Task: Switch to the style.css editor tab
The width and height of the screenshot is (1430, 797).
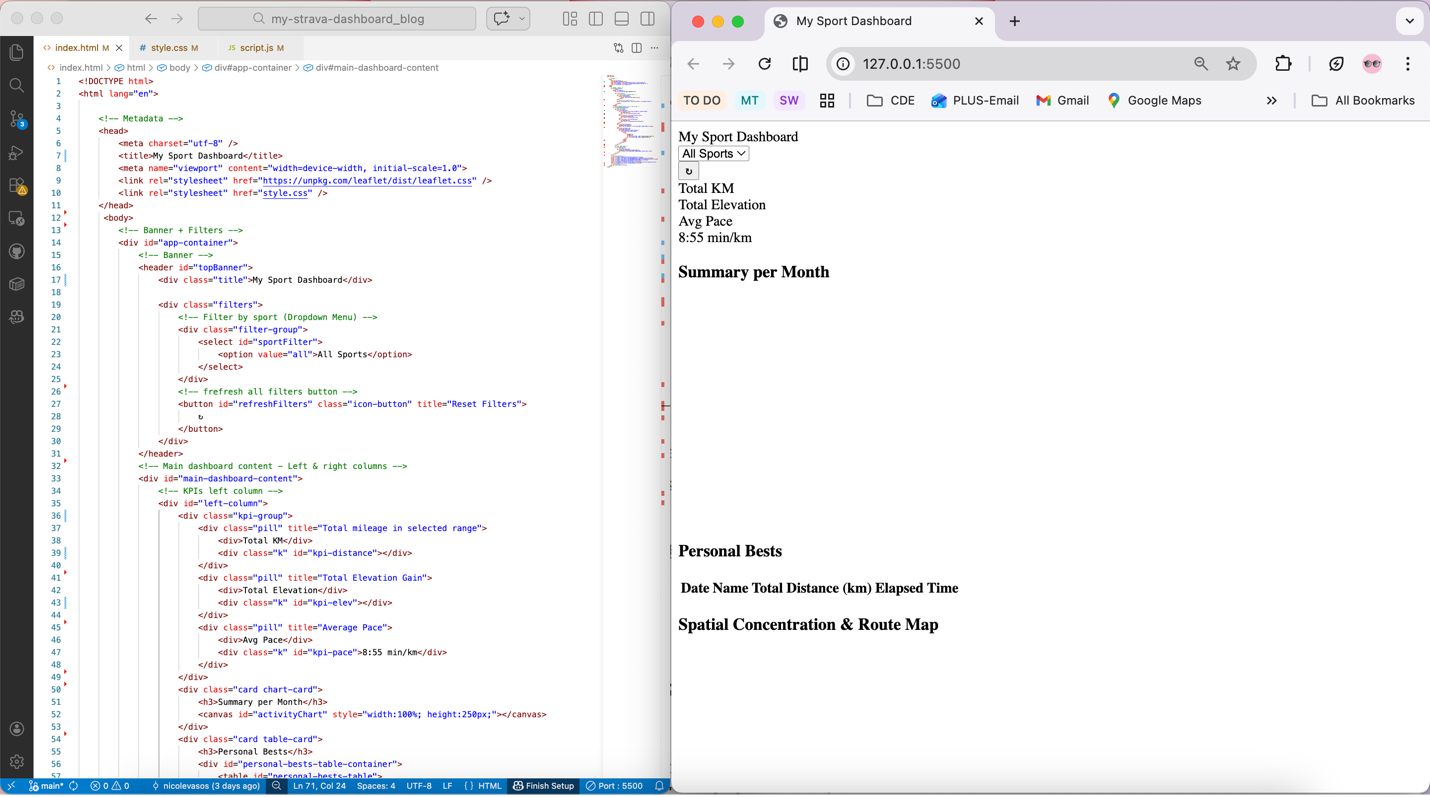Action: click(168, 47)
